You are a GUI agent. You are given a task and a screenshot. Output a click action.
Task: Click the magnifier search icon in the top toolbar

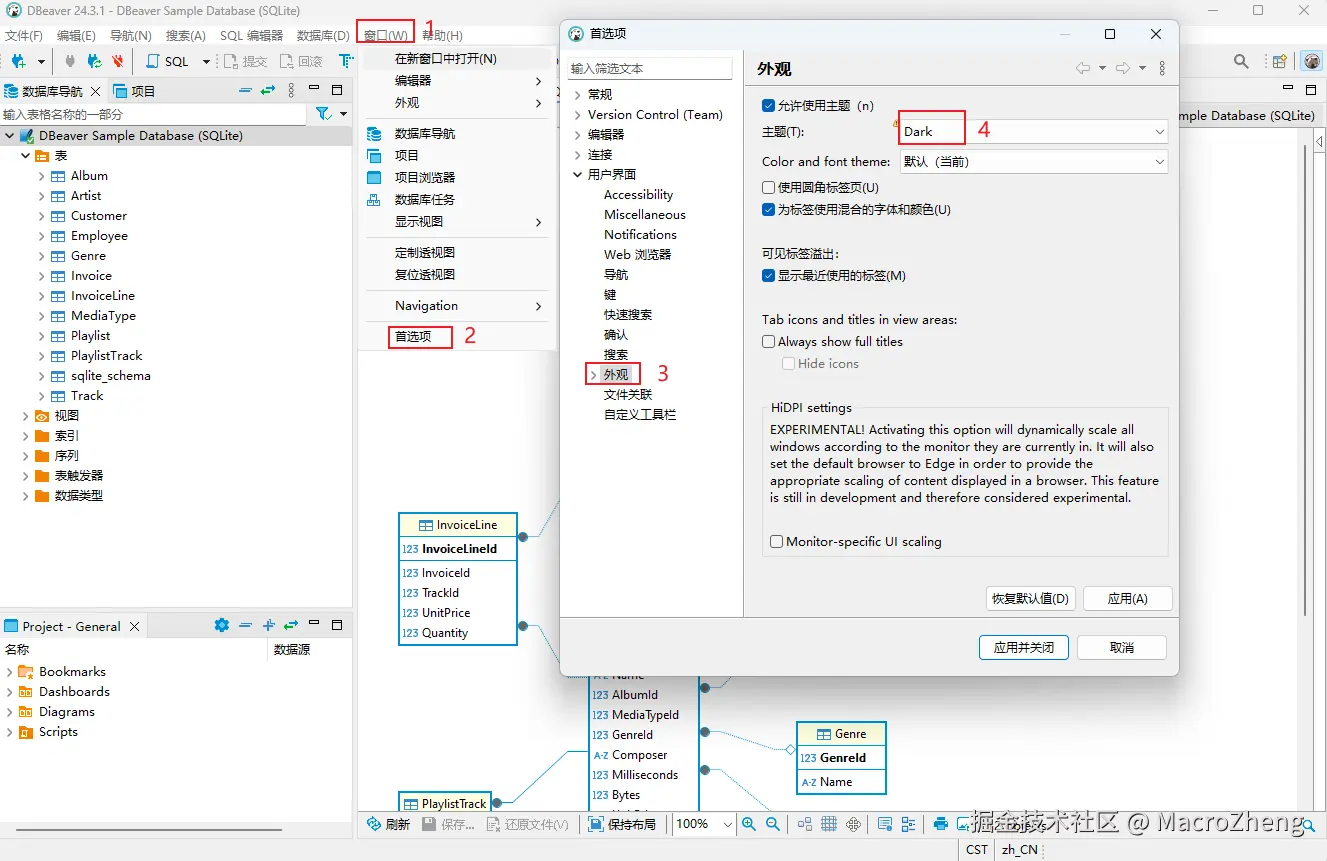1241,61
